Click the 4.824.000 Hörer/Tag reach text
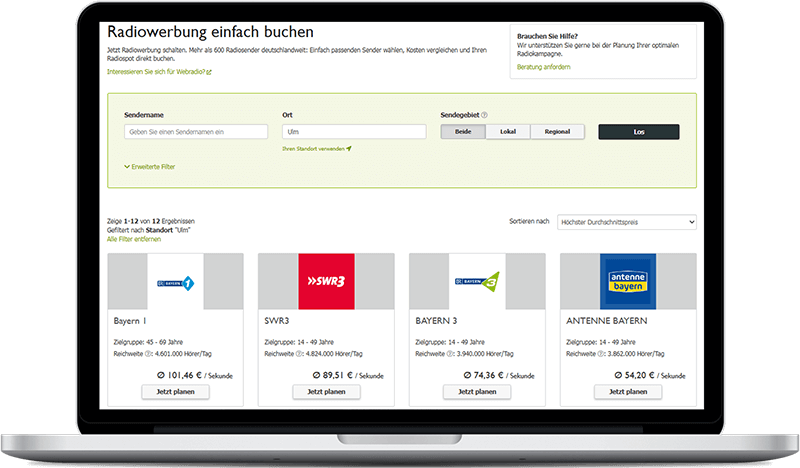800x468 pixels. [334, 354]
